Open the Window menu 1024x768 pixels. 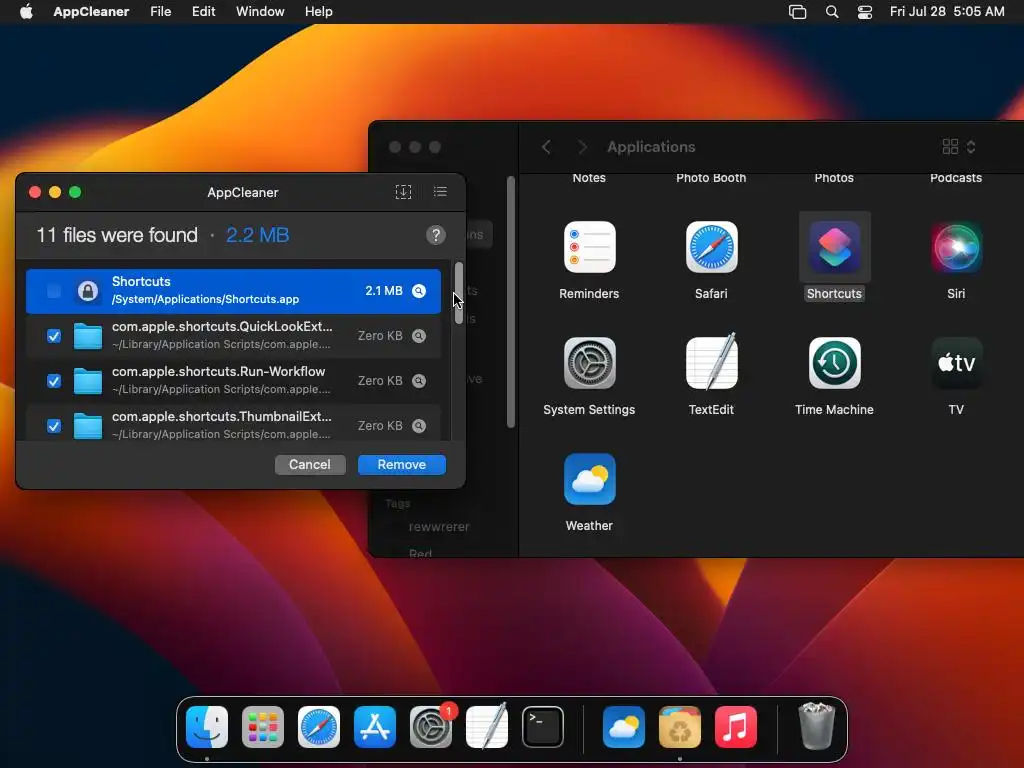260,11
